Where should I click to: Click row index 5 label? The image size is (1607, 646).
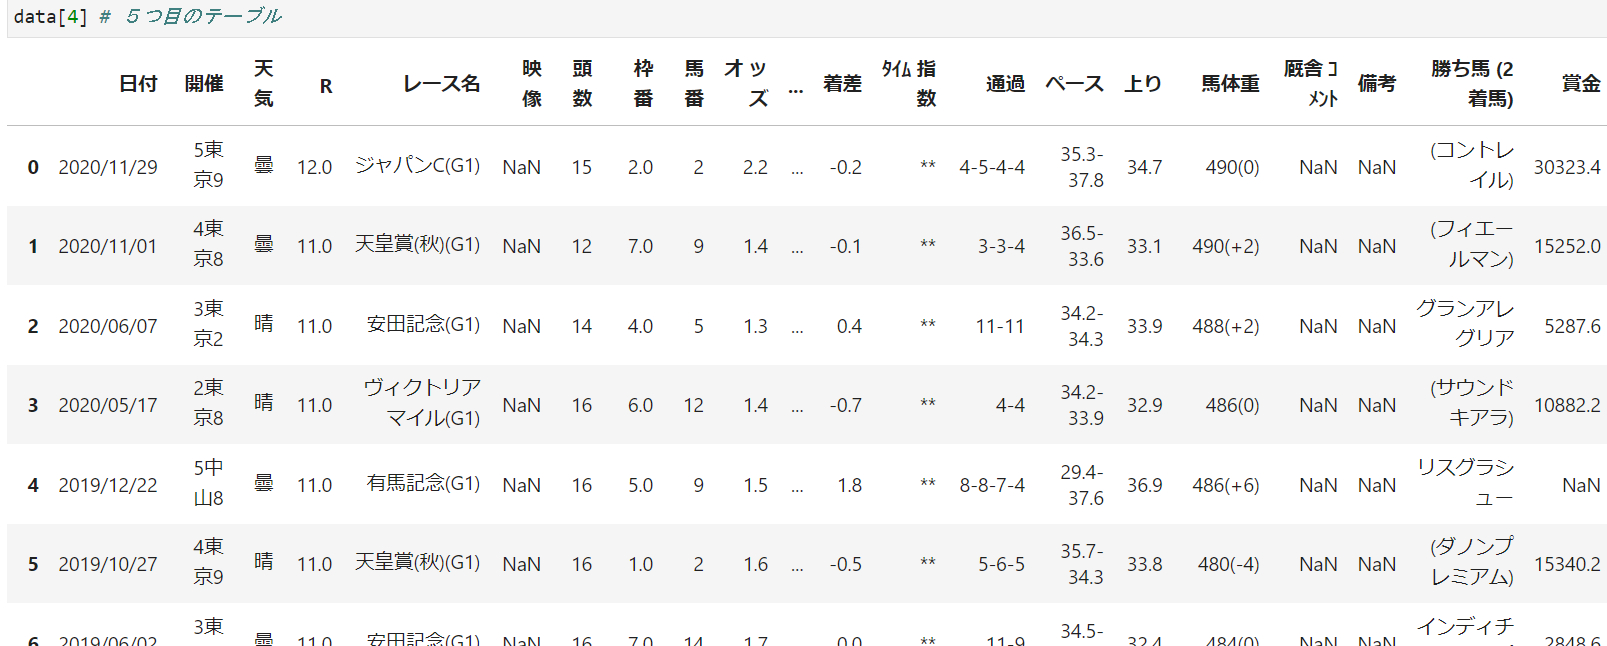(33, 564)
